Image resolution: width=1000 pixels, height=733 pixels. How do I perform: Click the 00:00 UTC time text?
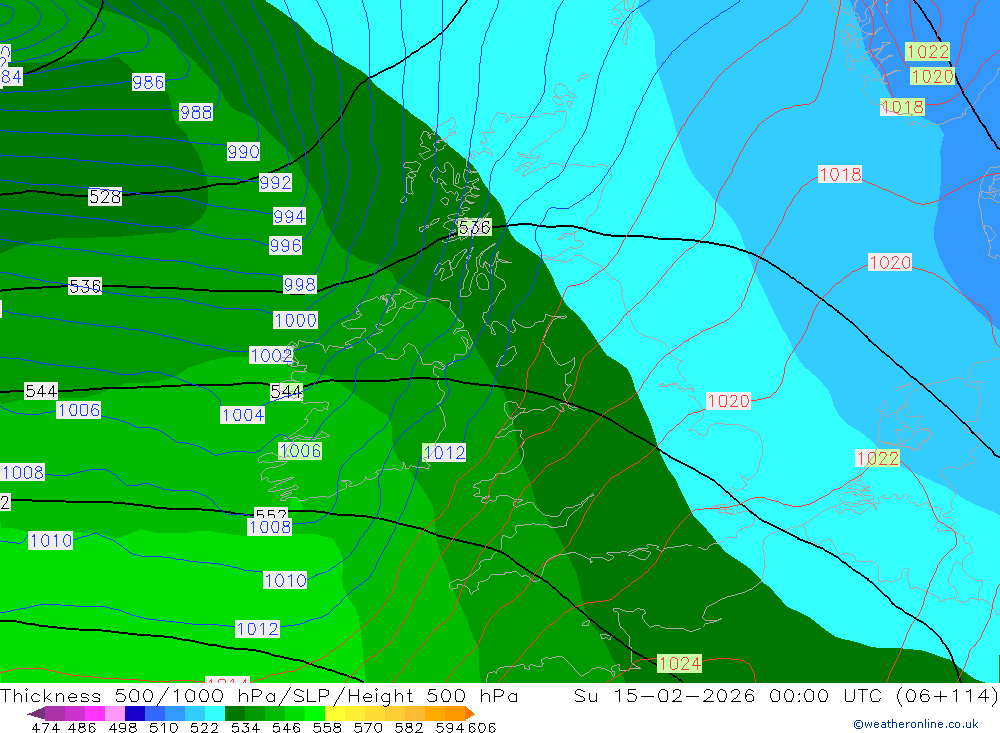pyautogui.click(x=825, y=695)
